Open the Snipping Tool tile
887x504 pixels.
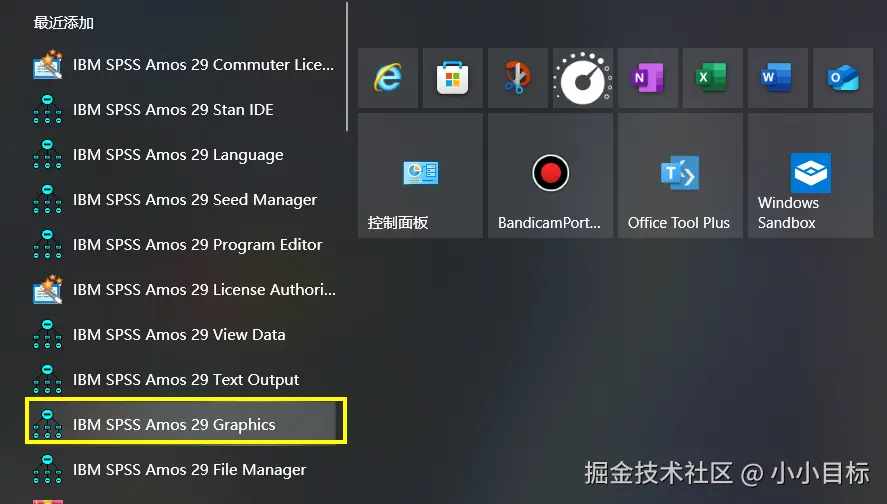click(x=518, y=78)
